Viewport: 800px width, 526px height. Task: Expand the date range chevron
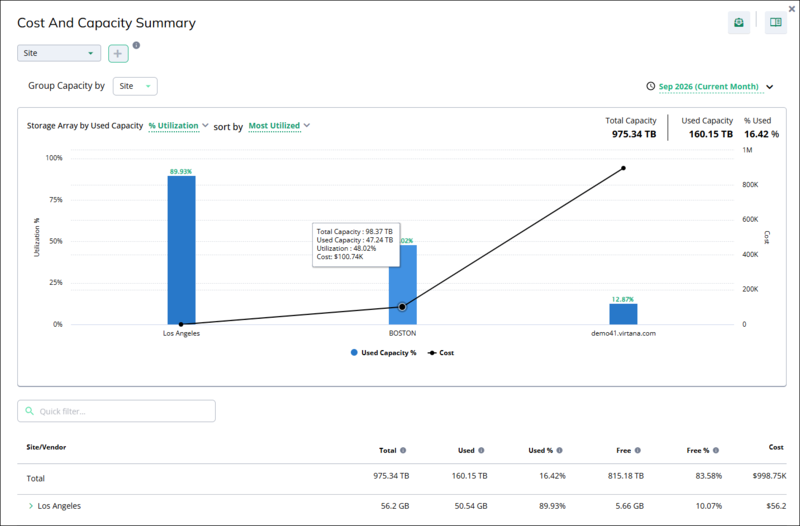[x=769, y=87]
